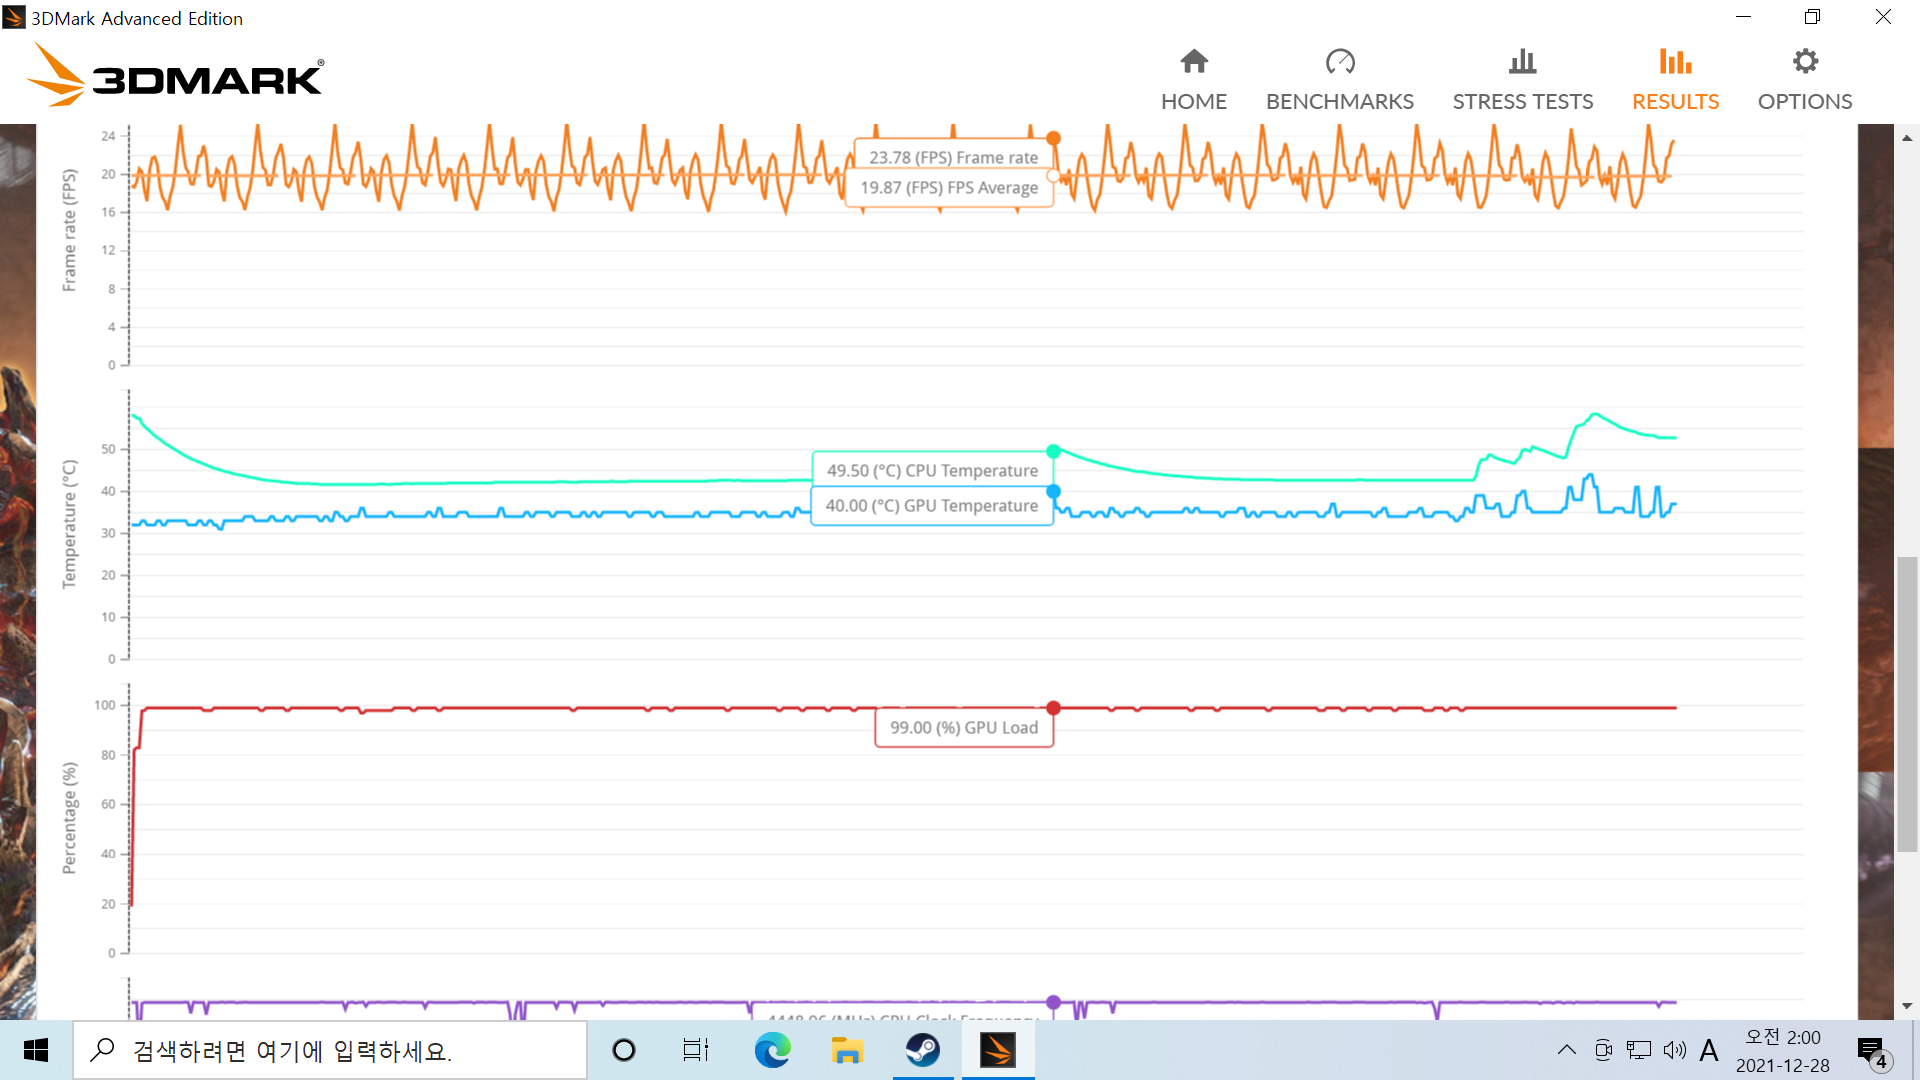Click the Windows search input field
Image resolution: width=1920 pixels, height=1080 pixels.
tap(330, 1050)
